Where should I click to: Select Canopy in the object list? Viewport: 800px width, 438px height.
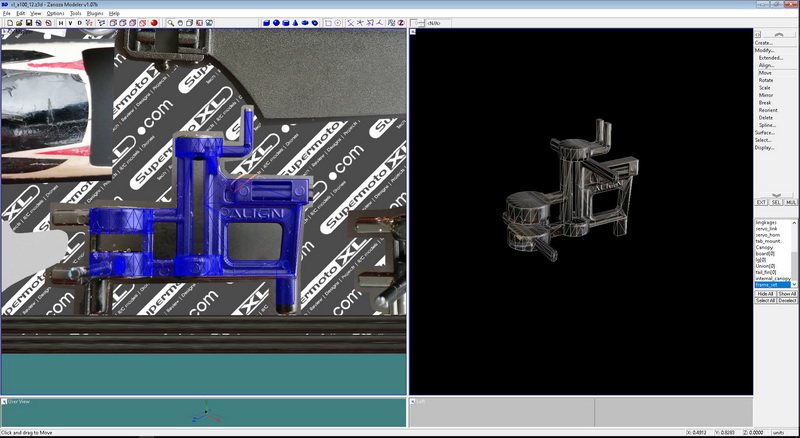764,247
